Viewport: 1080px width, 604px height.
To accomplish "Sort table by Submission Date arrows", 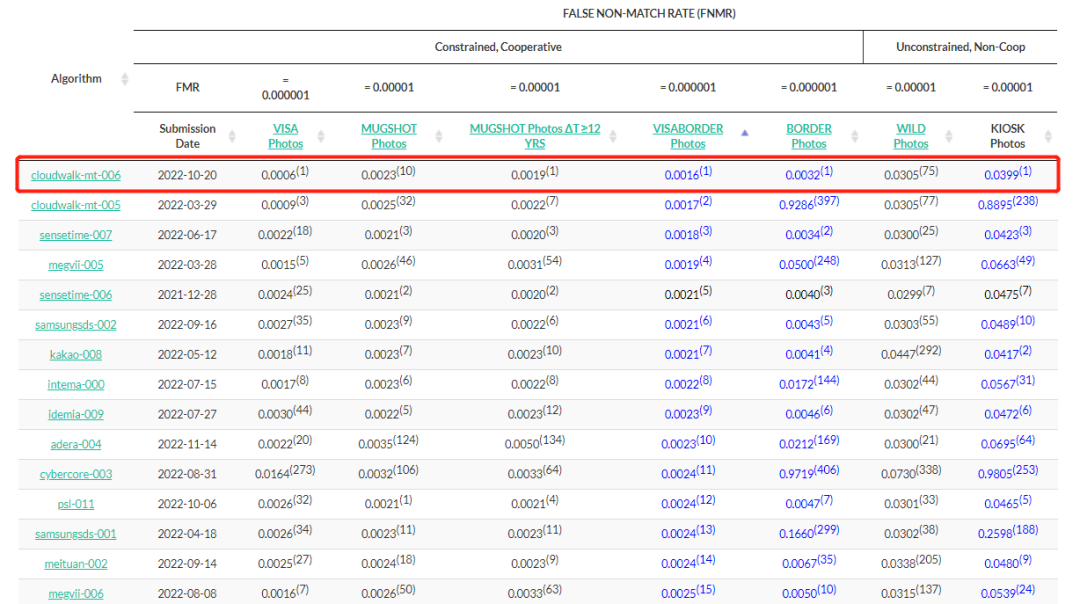I will (232, 136).
